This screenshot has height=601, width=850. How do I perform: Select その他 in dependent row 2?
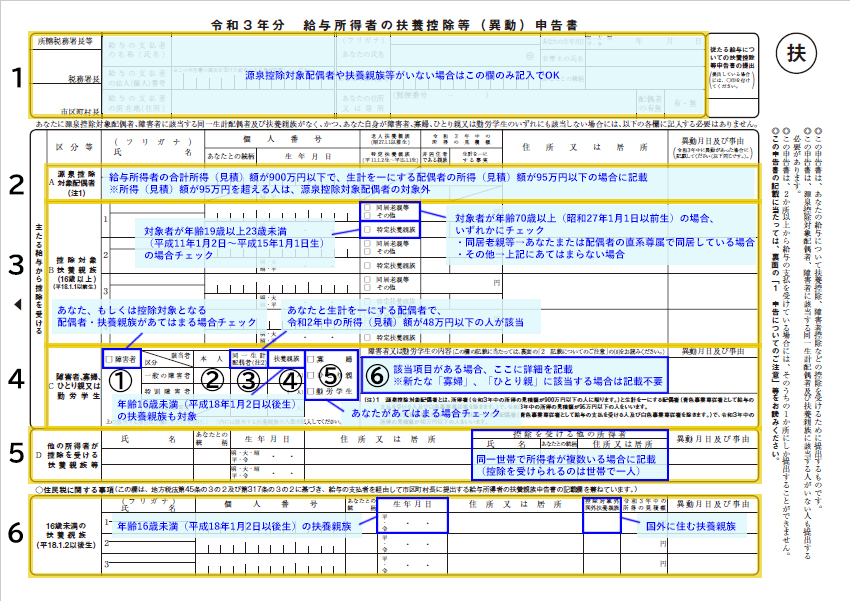367,251
